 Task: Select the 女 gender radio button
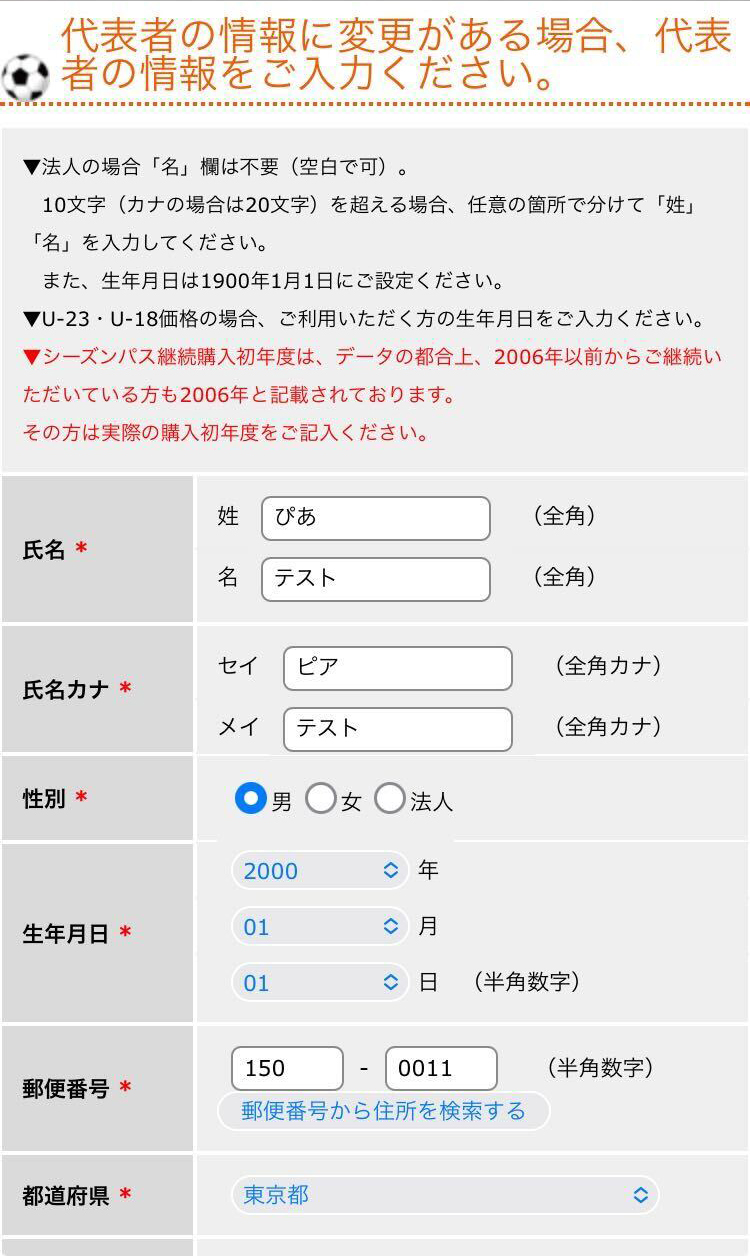[320, 798]
